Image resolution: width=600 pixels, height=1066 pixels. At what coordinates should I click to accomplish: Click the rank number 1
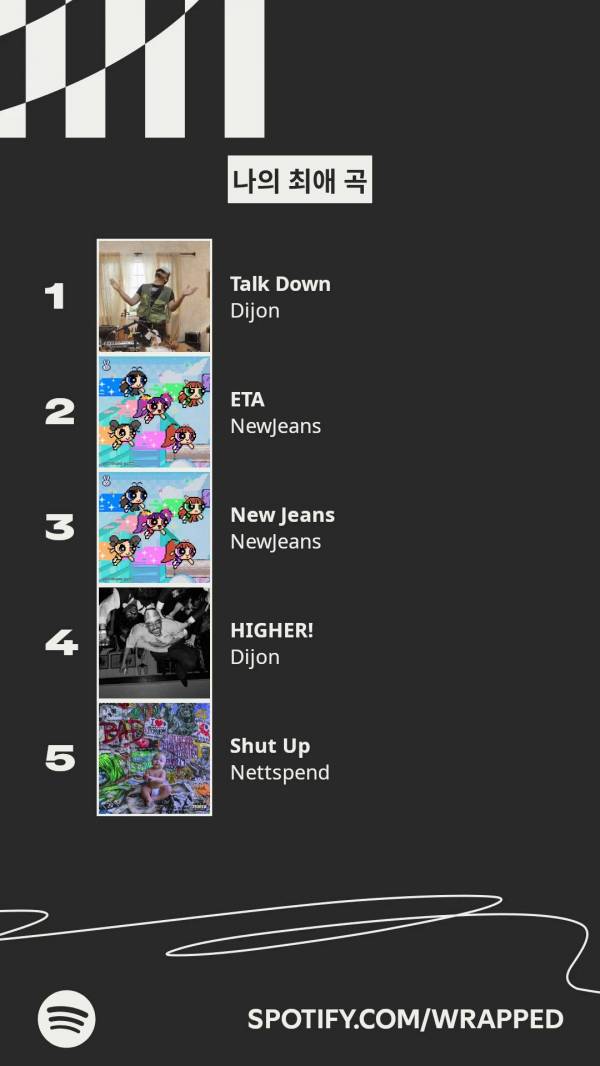coord(55,296)
